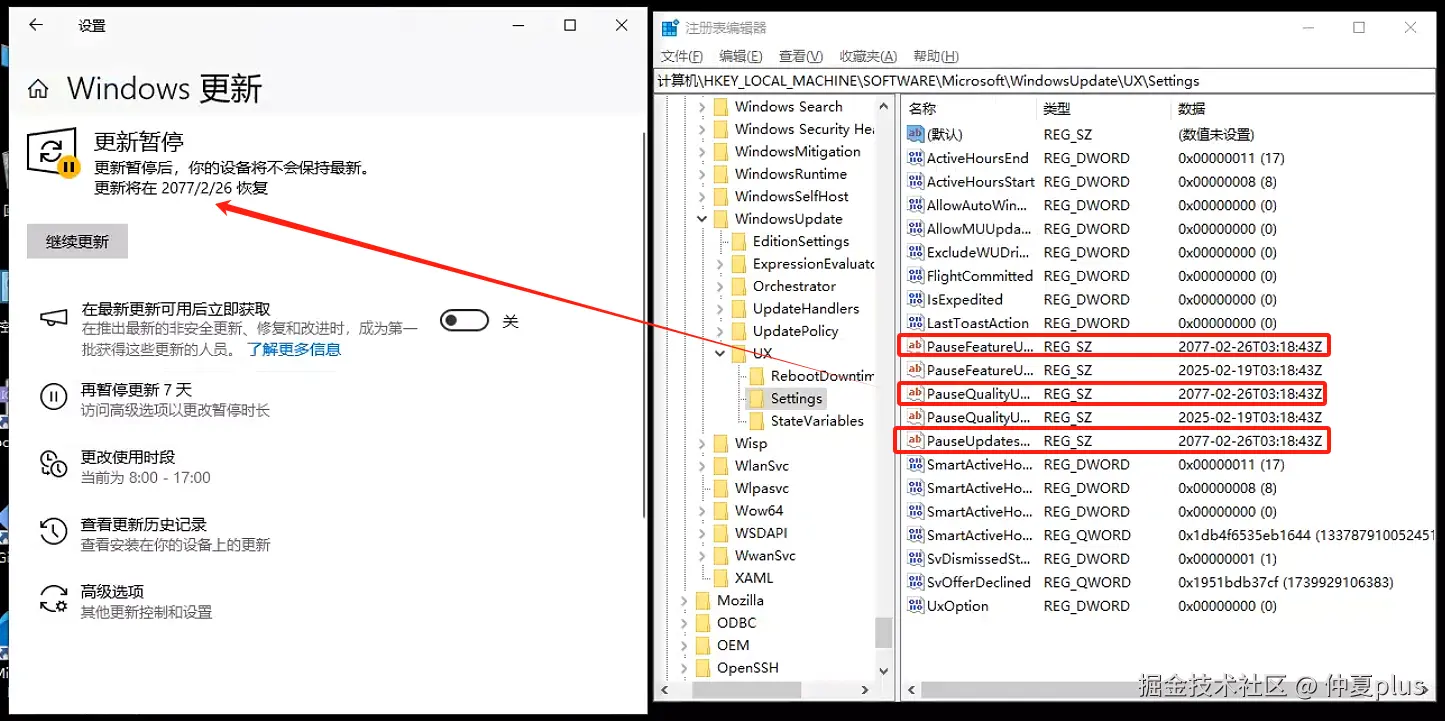Image resolution: width=1445 pixels, height=721 pixels.
Task: Click the Registry Editor title bar app icon
Action: pyautogui.click(x=670, y=28)
